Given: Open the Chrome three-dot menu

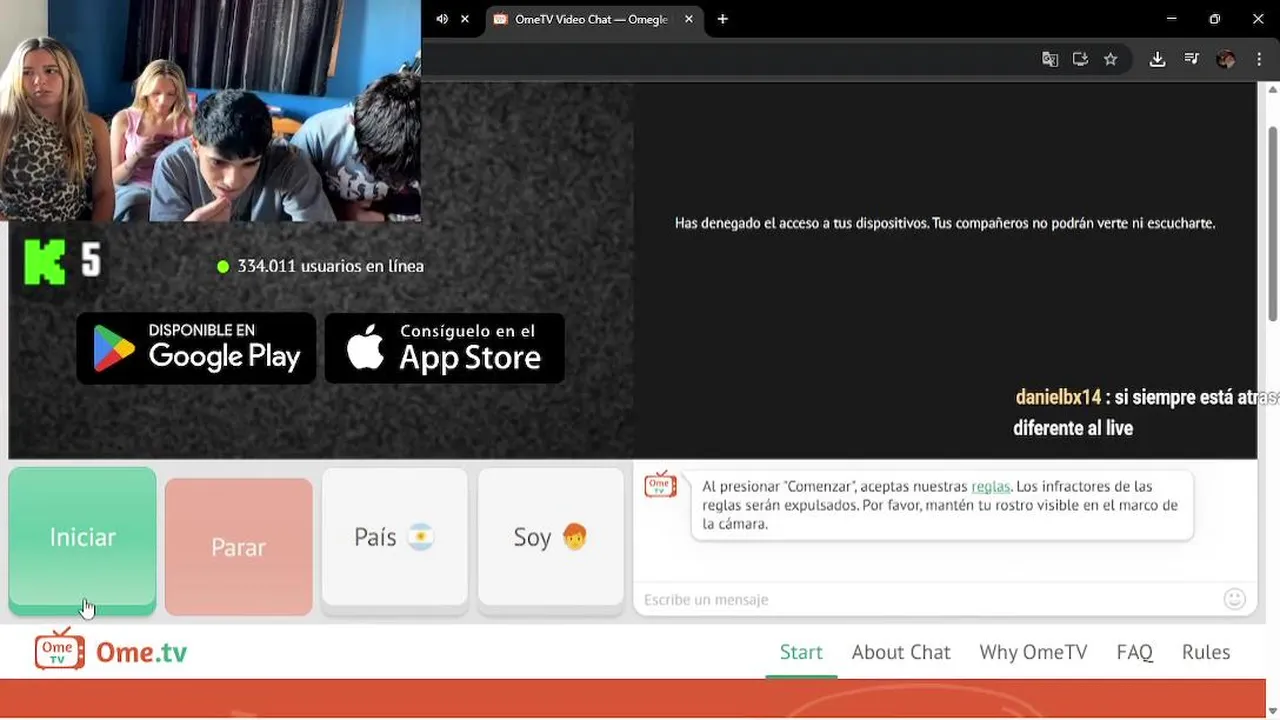Looking at the screenshot, I should pos(1259,59).
